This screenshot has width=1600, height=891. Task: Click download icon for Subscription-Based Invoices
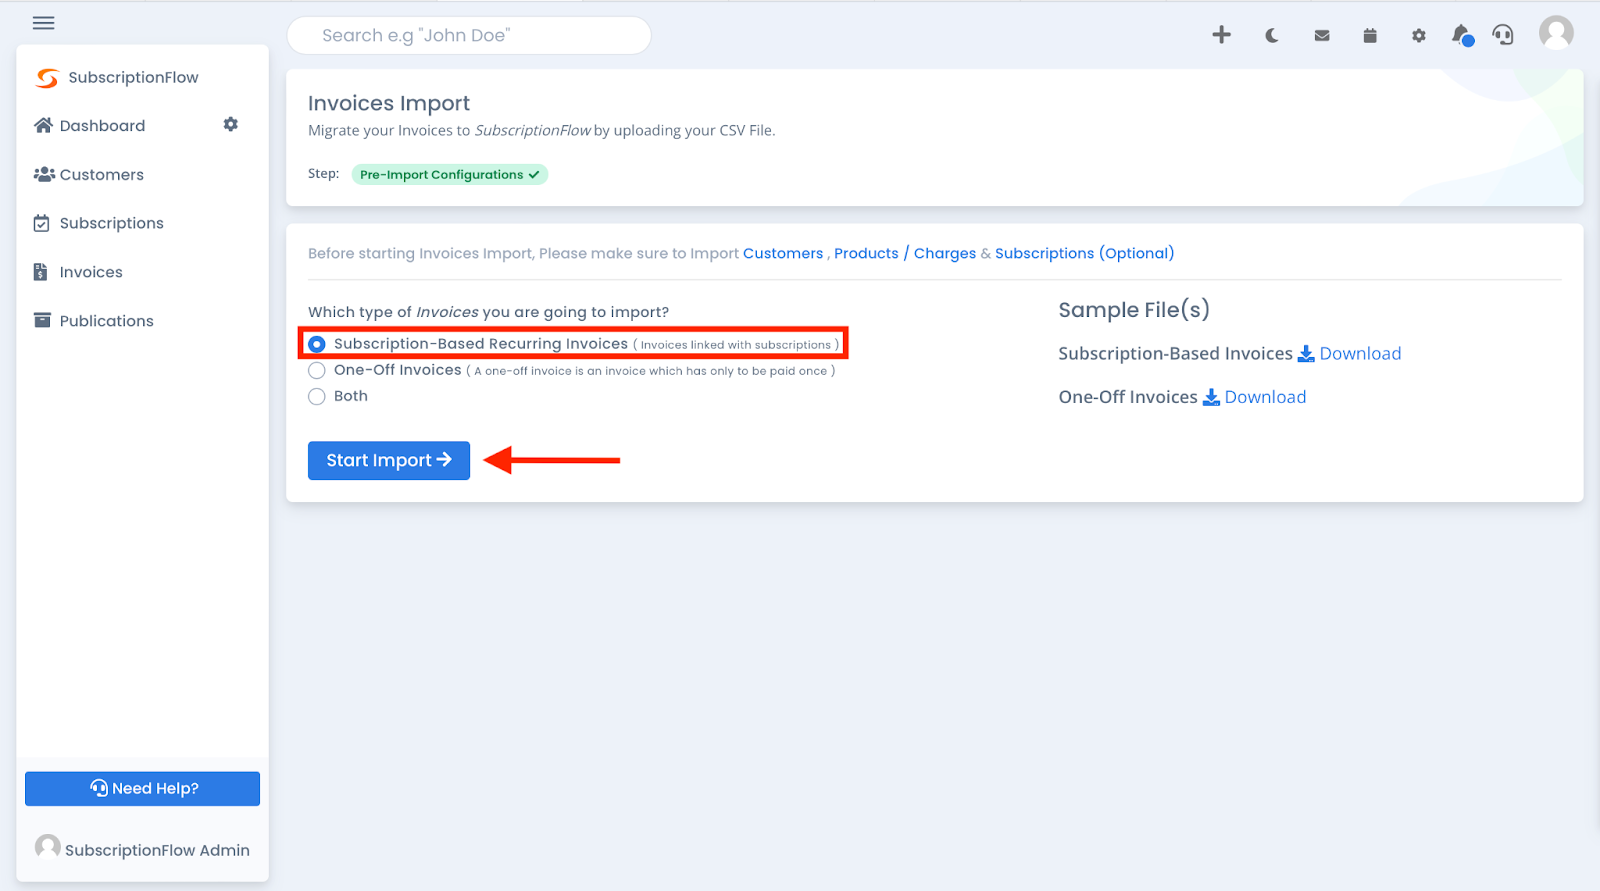click(x=1306, y=354)
